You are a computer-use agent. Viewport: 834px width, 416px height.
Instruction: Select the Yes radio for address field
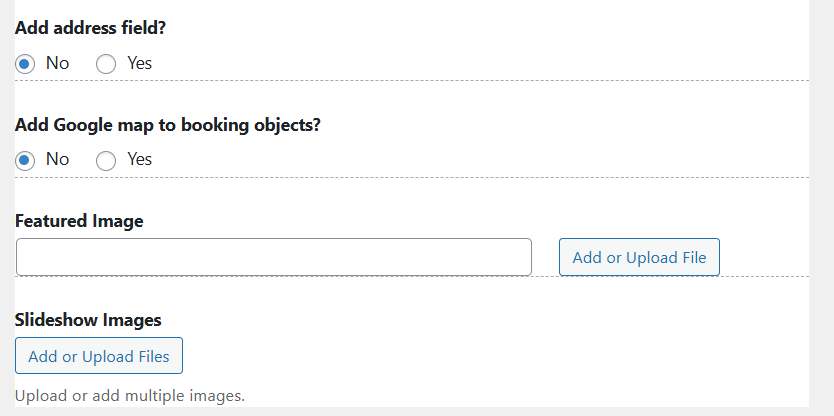[x=106, y=64]
